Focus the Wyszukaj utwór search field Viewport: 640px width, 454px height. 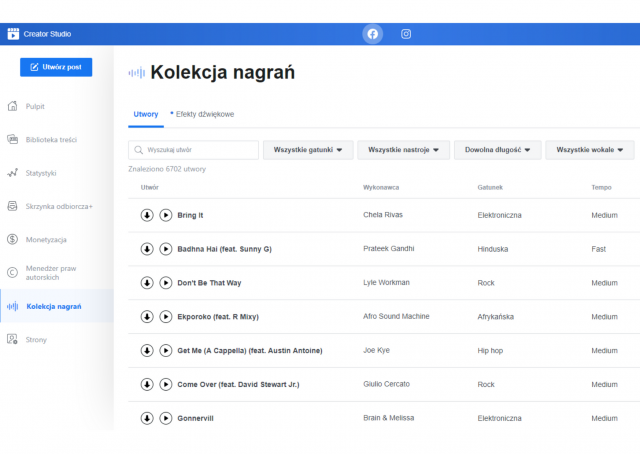(193, 150)
